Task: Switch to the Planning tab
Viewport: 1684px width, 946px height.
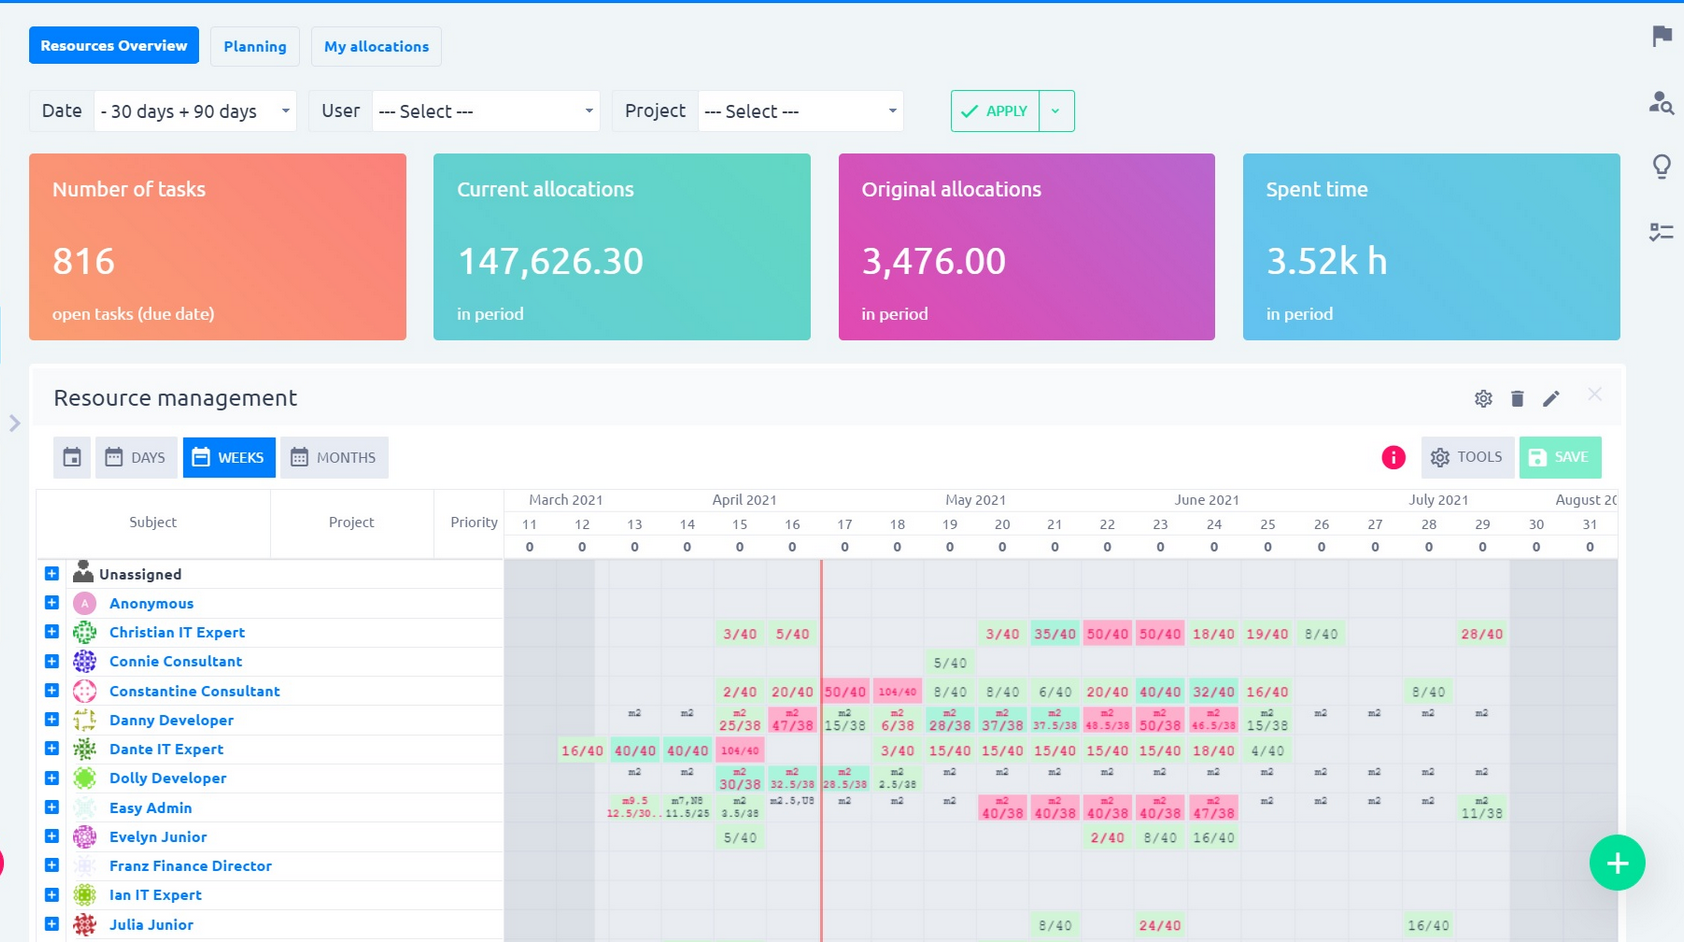Action: click(x=255, y=46)
